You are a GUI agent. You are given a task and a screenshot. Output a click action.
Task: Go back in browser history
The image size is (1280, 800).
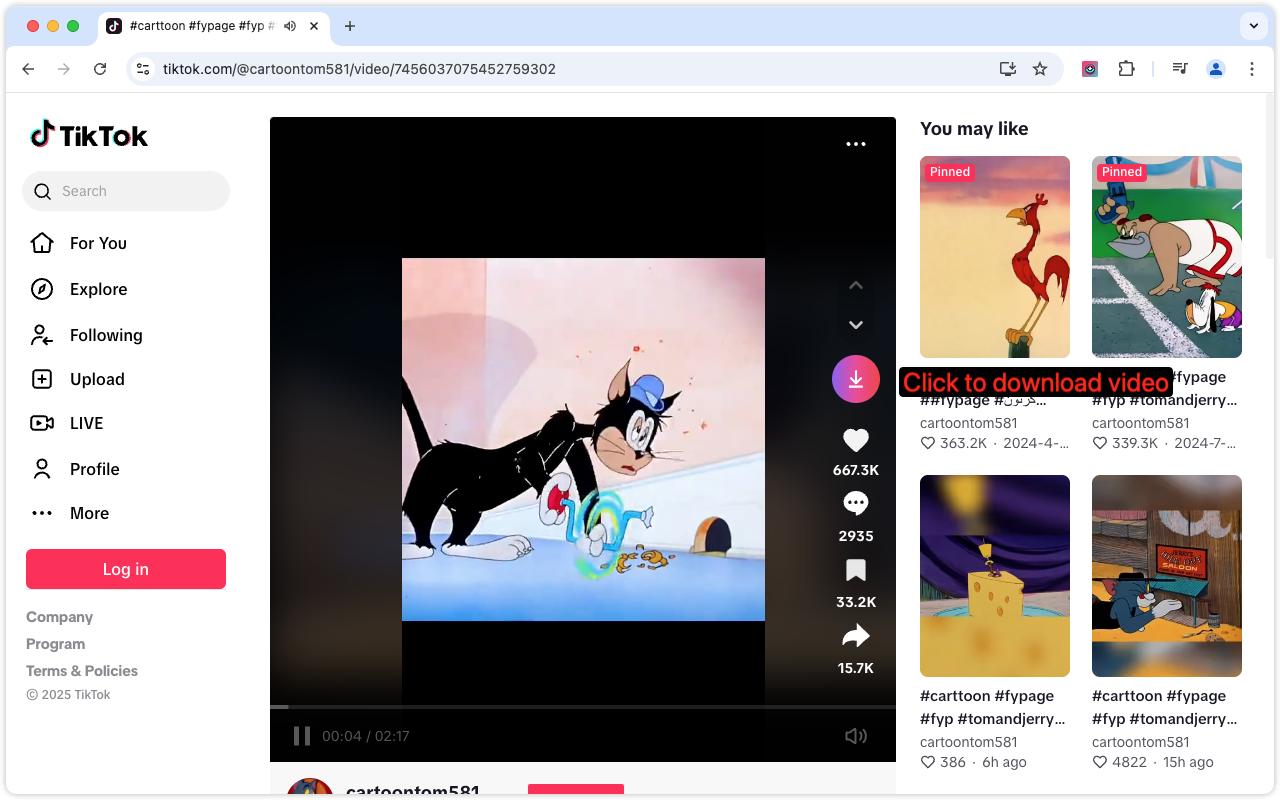click(28, 69)
